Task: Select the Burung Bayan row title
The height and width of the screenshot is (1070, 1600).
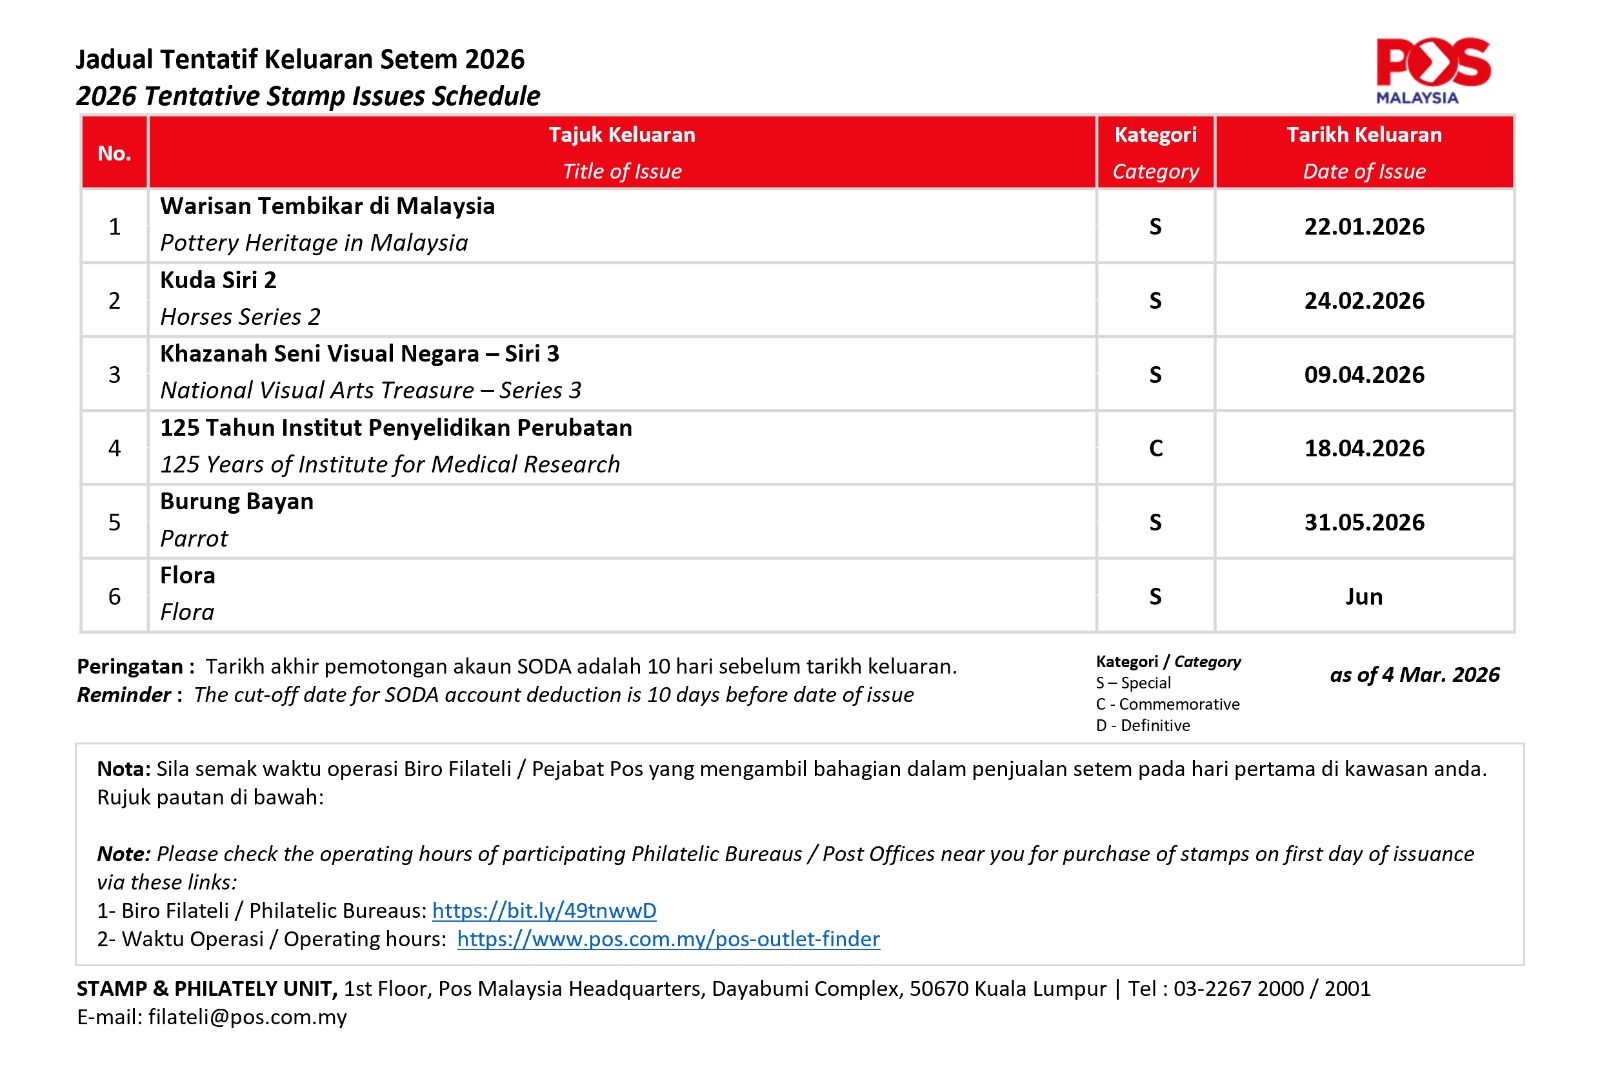Action: [x=236, y=502]
